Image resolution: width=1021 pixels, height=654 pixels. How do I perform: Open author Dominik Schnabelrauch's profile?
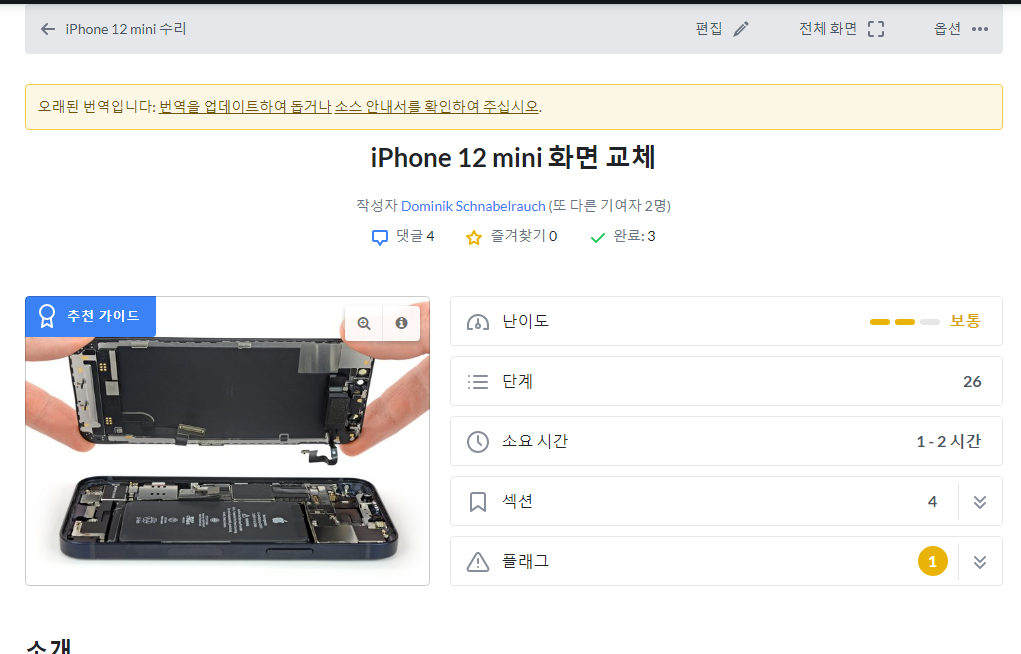[x=473, y=206]
